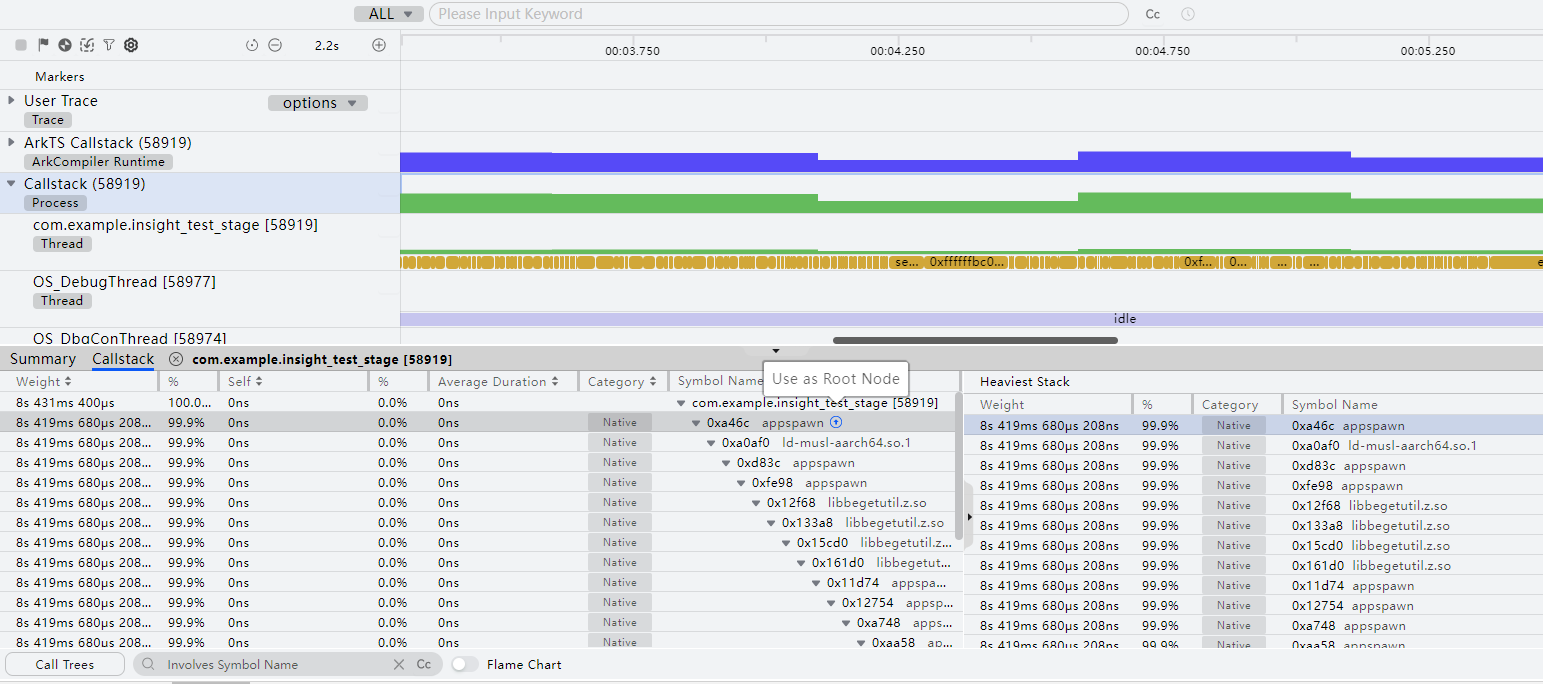Click the 0xffffffbc0... sample block in timeline
The image size is (1543, 684).
coord(965,262)
